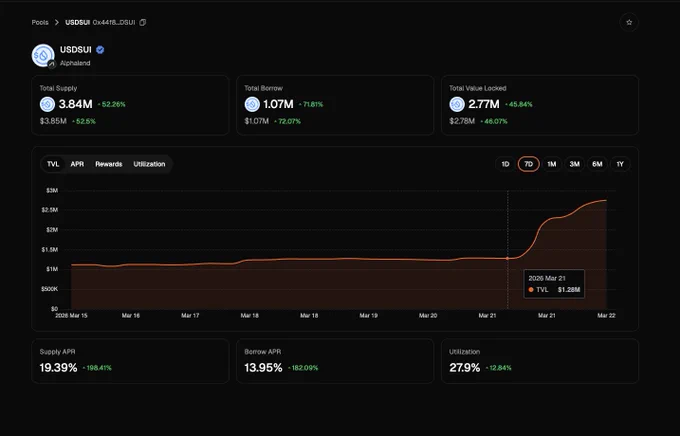Click the 19.39% Supply APR value

pos(58,368)
